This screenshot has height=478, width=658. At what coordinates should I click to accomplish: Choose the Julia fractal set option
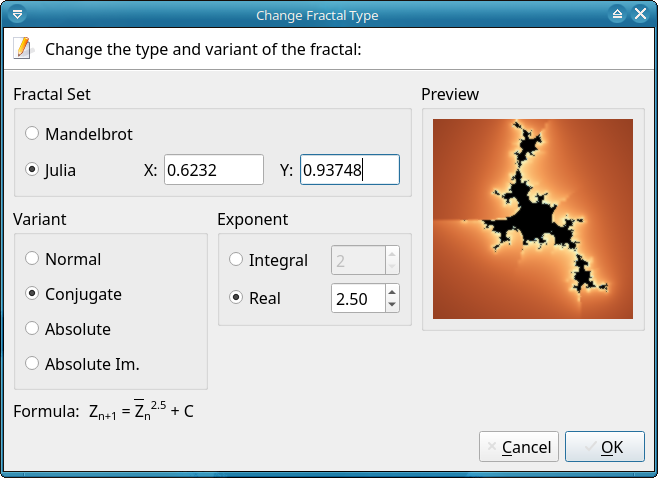click(x=33, y=169)
